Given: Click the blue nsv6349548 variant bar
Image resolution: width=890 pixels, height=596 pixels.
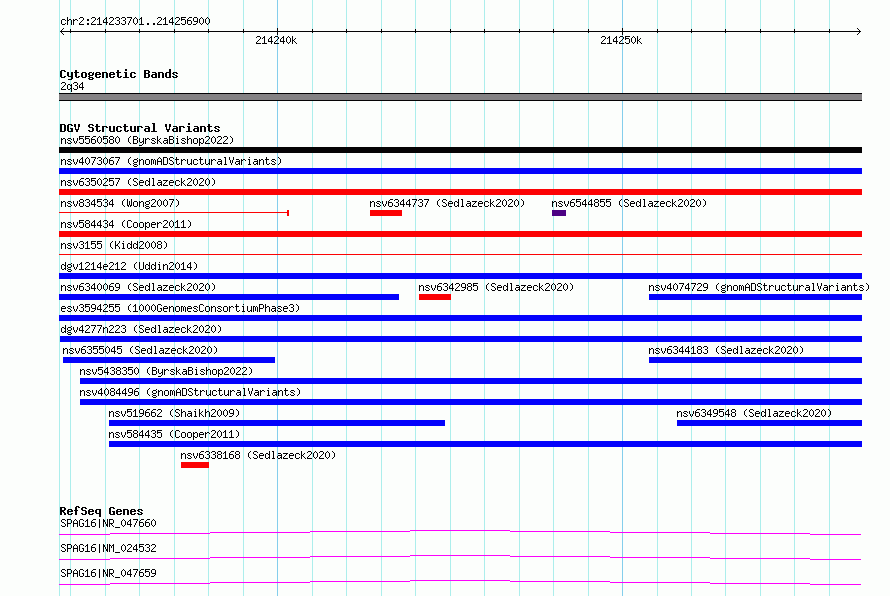Looking at the screenshot, I should (770, 423).
